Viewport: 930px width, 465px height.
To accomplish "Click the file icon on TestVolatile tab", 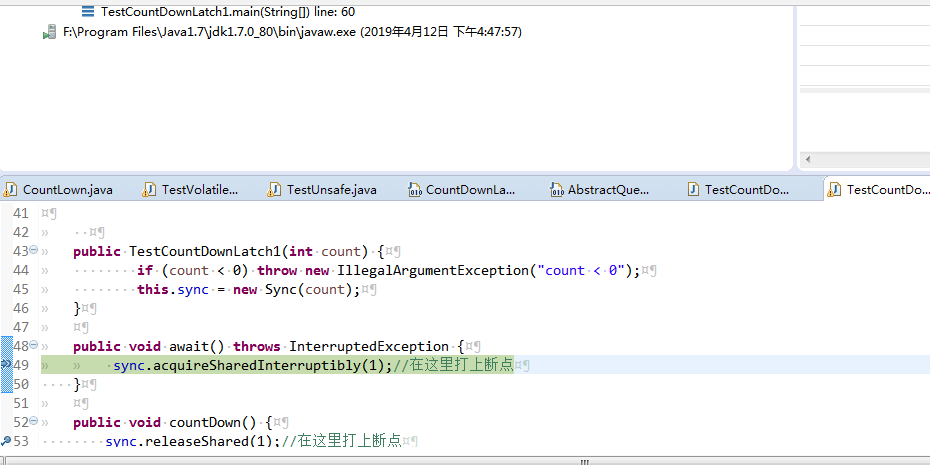I will click(149, 190).
